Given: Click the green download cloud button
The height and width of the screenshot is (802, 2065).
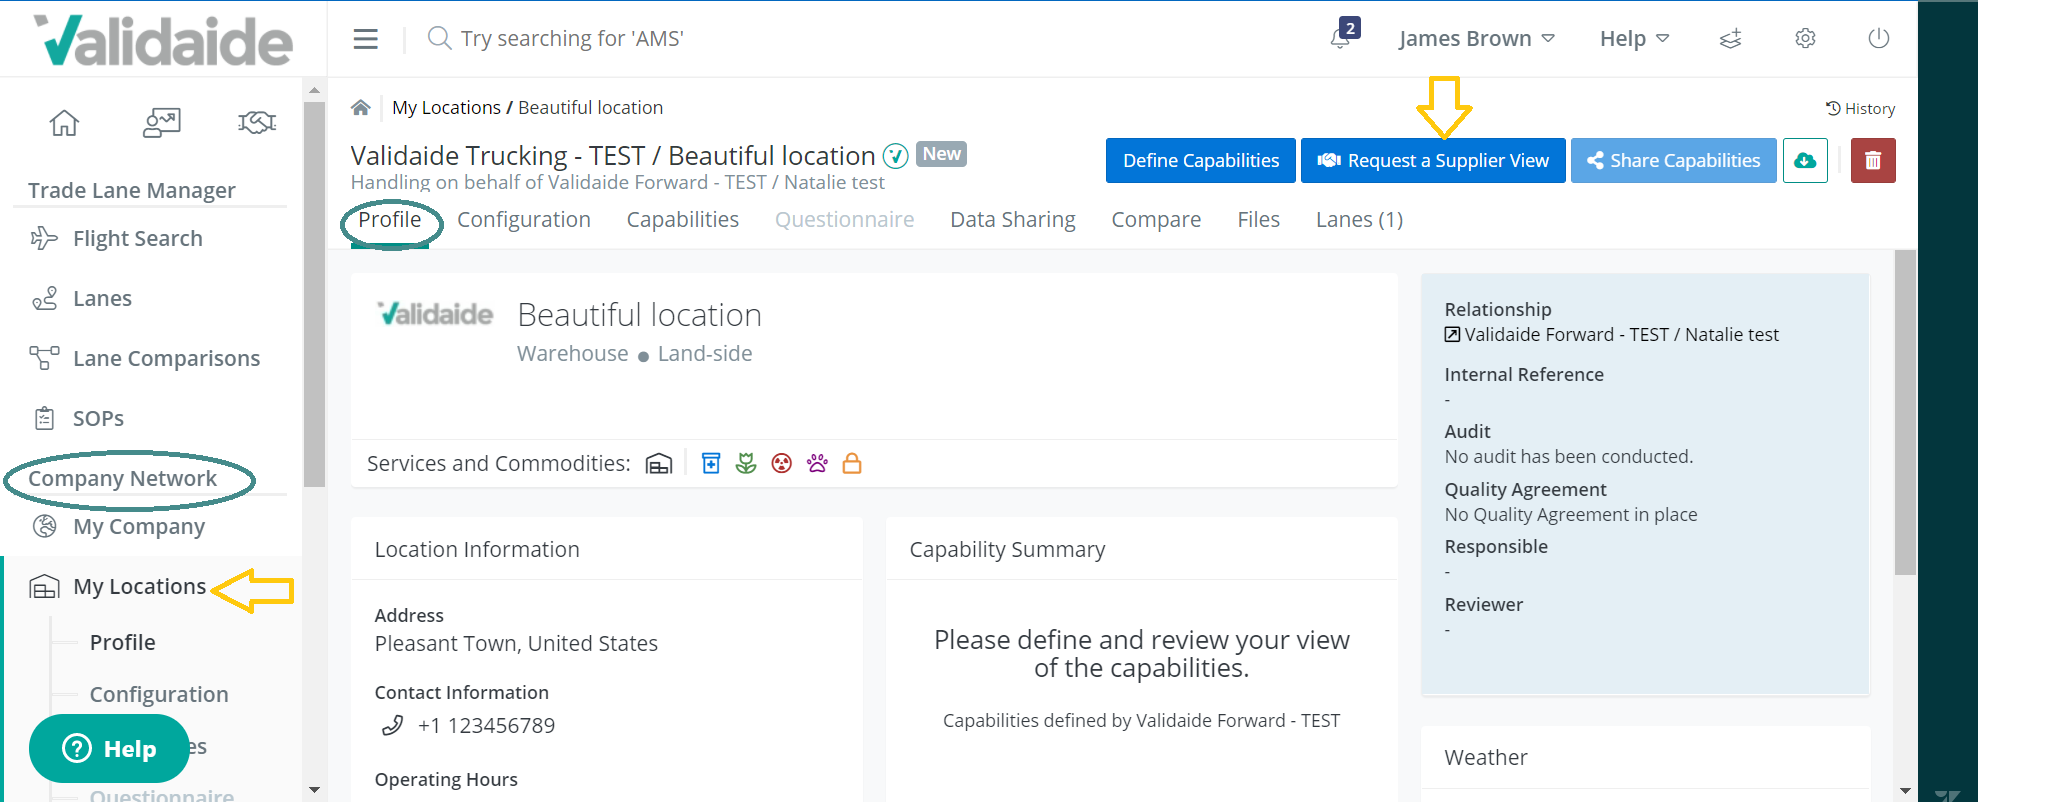Looking at the screenshot, I should coord(1805,160).
